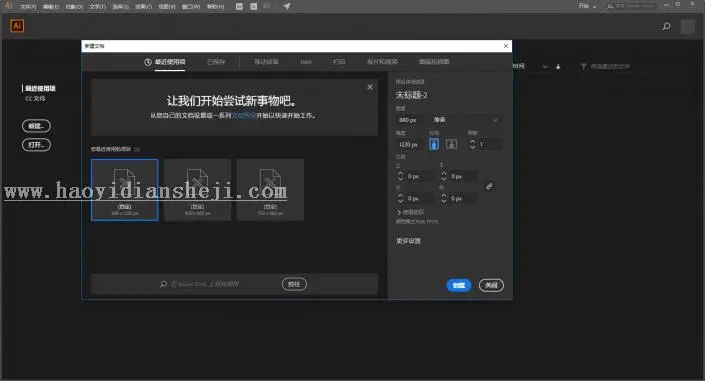Viewport: 705px width, 381px height.
Task: Click 更多设置 (More Settings)
Action: point(408,241)
